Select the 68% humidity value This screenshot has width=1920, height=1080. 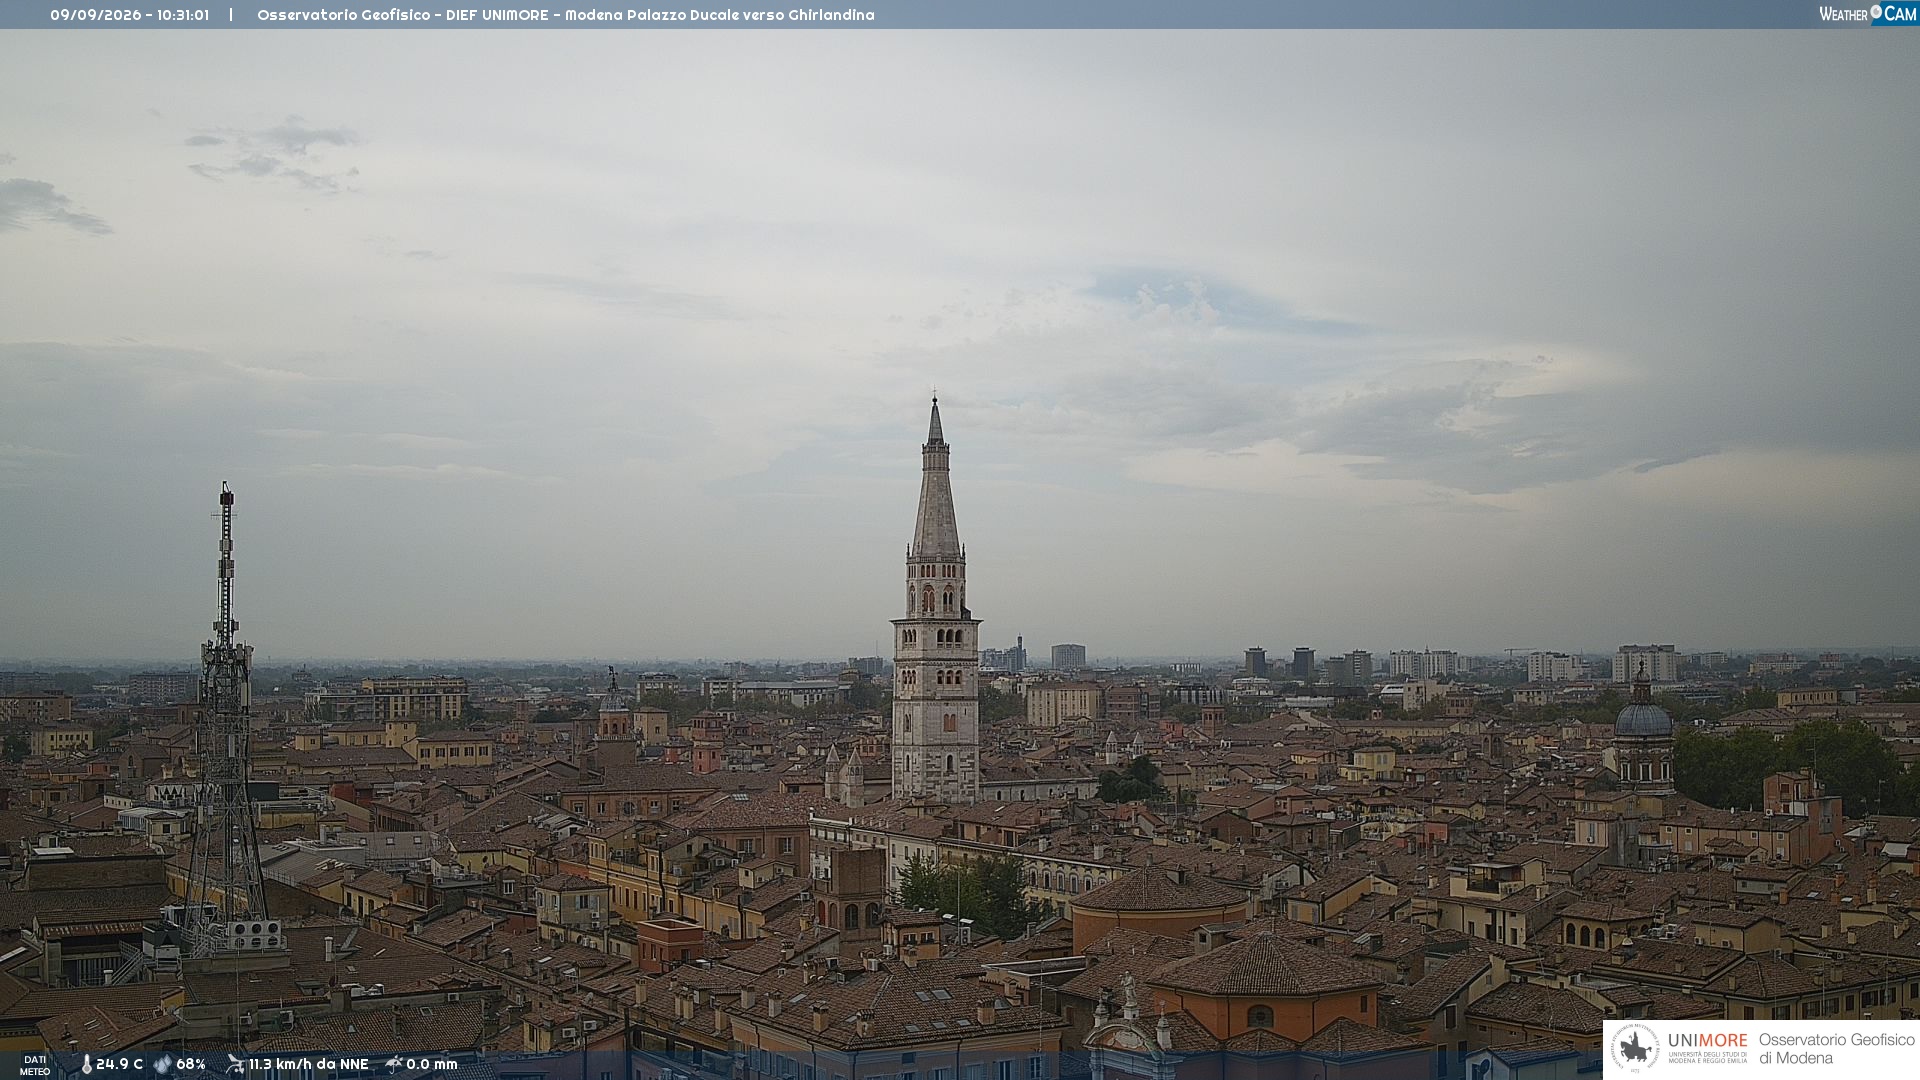tap(191, 1064)
